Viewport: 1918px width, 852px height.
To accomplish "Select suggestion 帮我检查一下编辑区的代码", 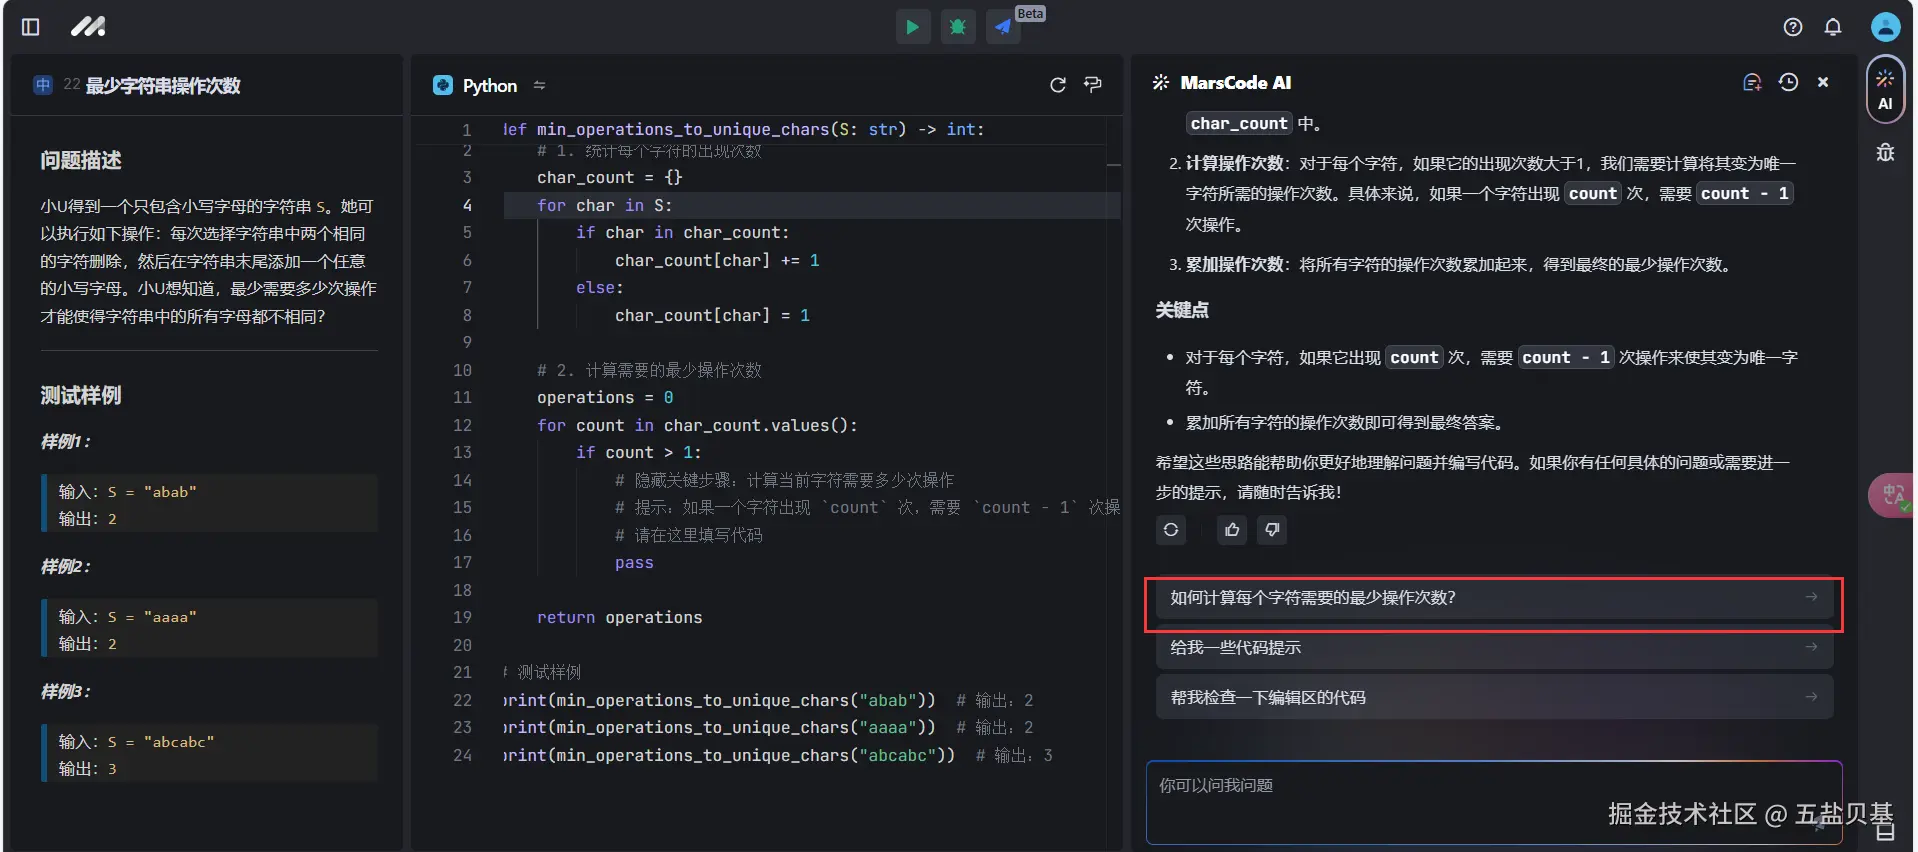I will point(1494,698).
